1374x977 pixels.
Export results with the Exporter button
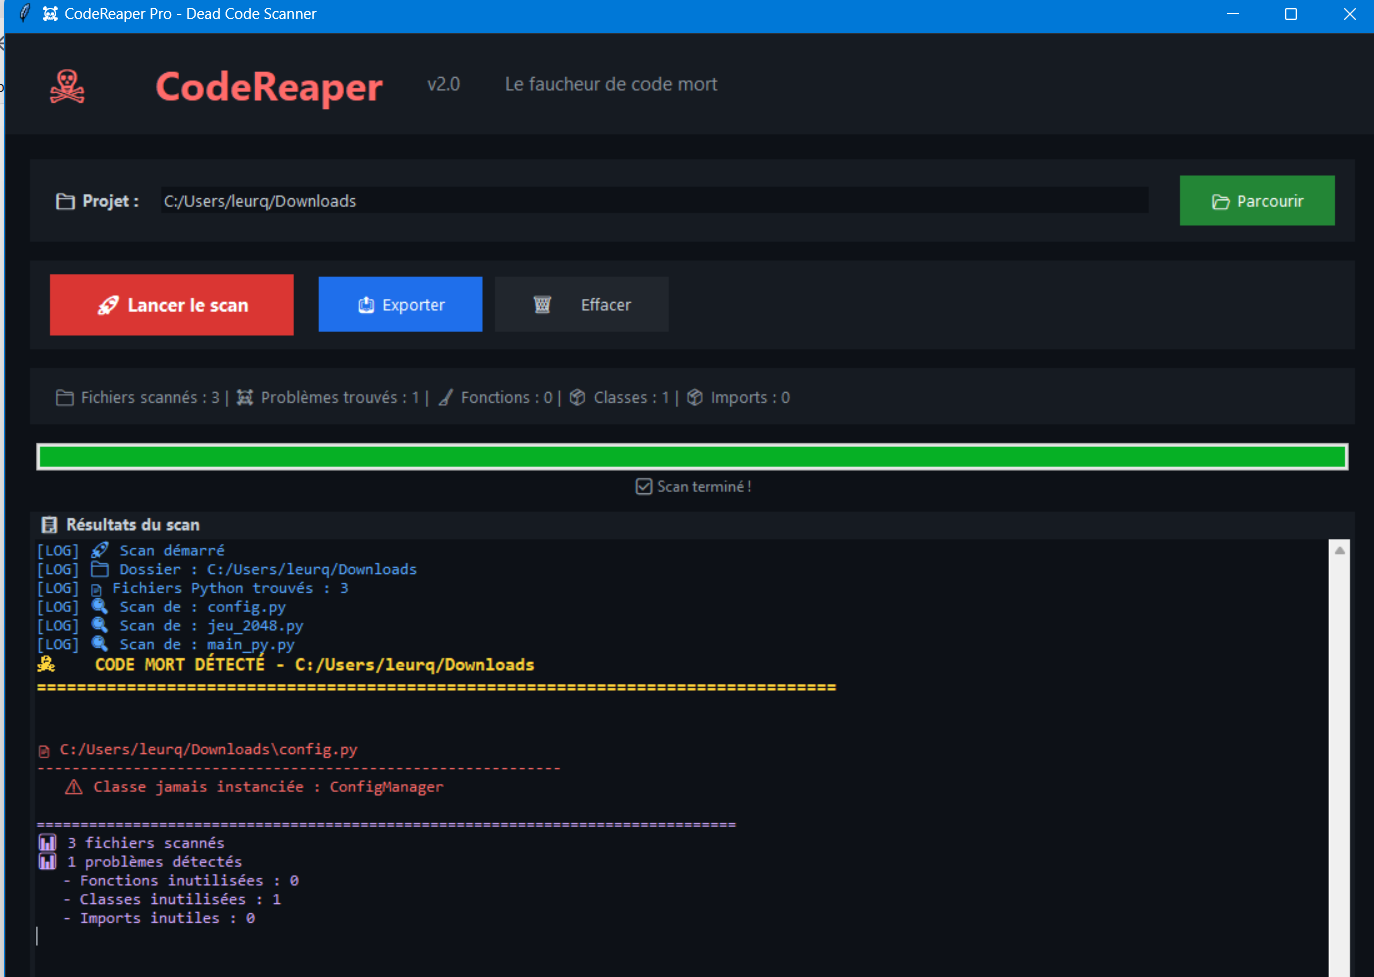point(400,305)
